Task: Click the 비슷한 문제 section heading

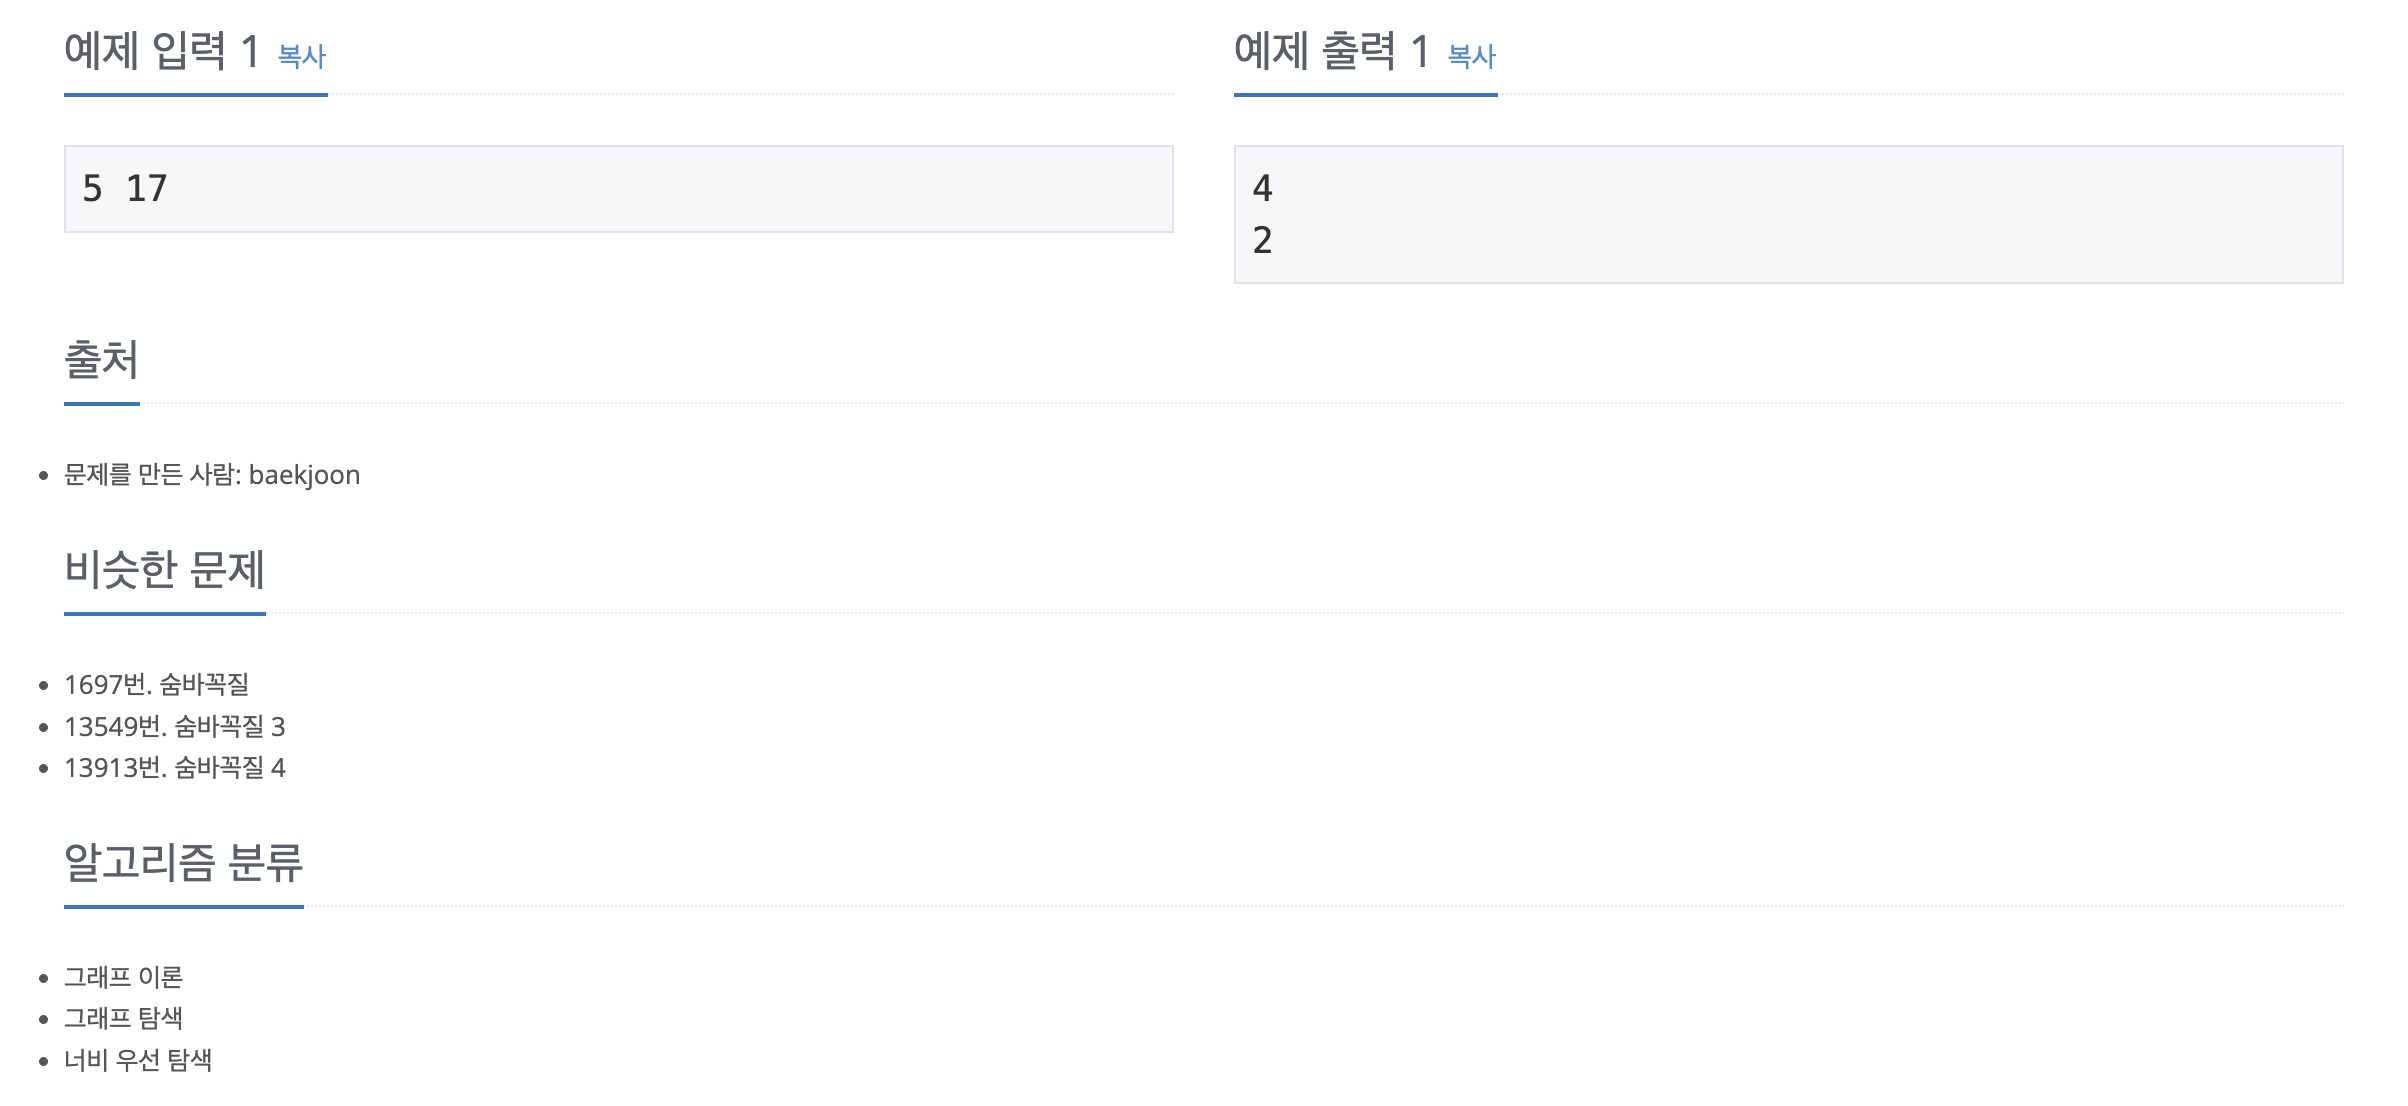Action: click(164, 570)
